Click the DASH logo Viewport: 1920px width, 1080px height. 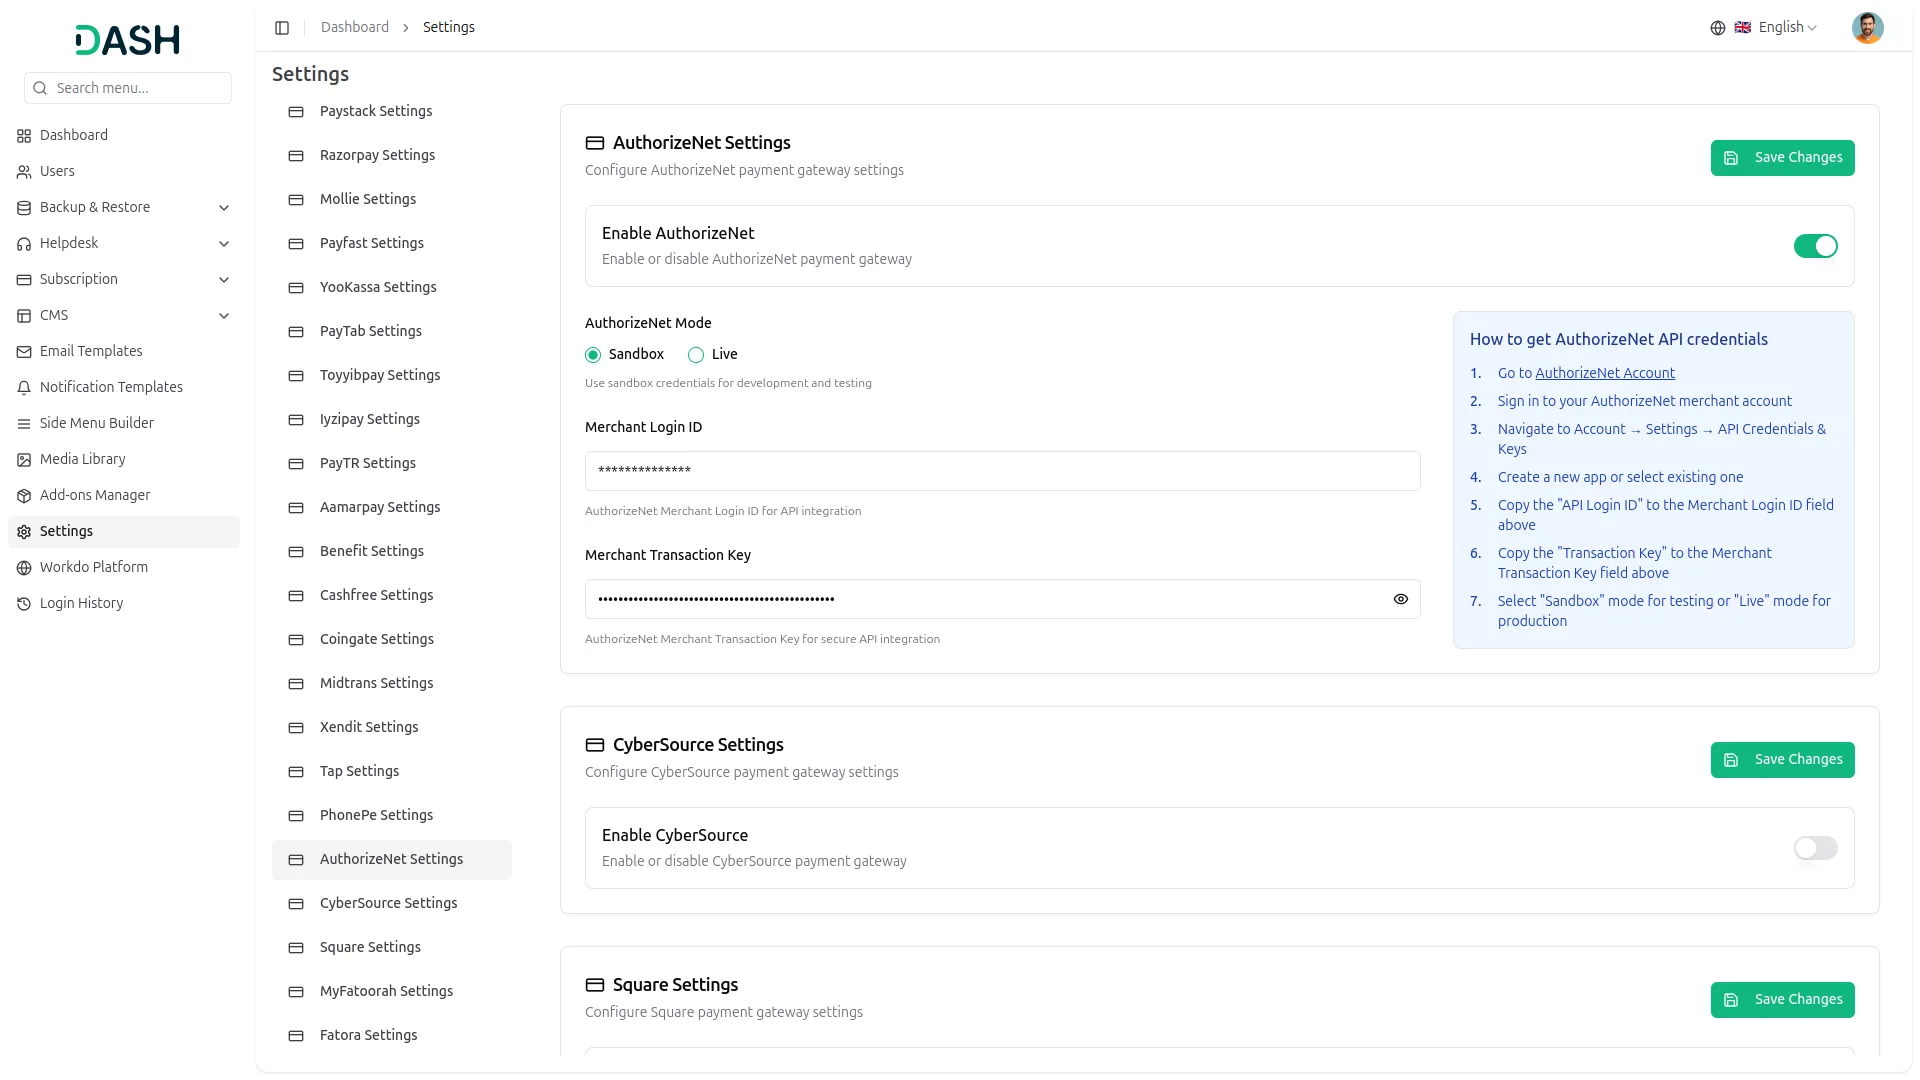click(128, 40)
